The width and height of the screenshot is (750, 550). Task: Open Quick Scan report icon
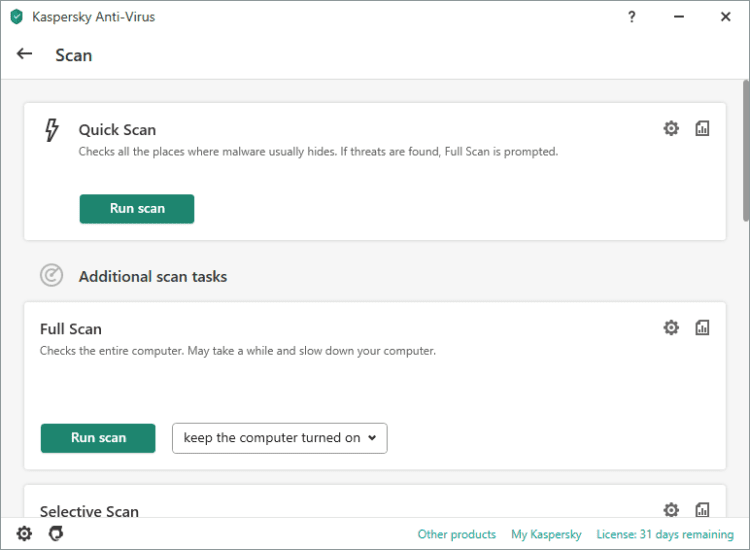(702, 128)
